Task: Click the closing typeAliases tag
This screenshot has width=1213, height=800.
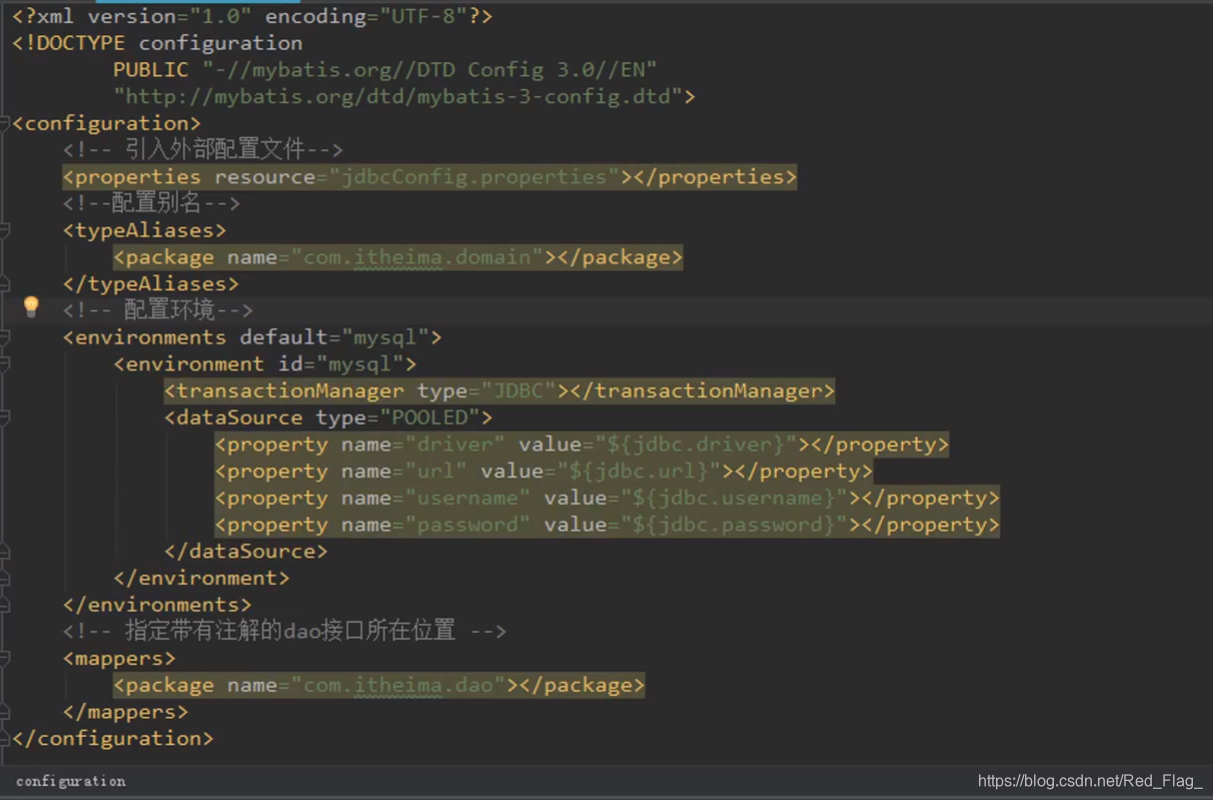Action: (x=151, y=284)
